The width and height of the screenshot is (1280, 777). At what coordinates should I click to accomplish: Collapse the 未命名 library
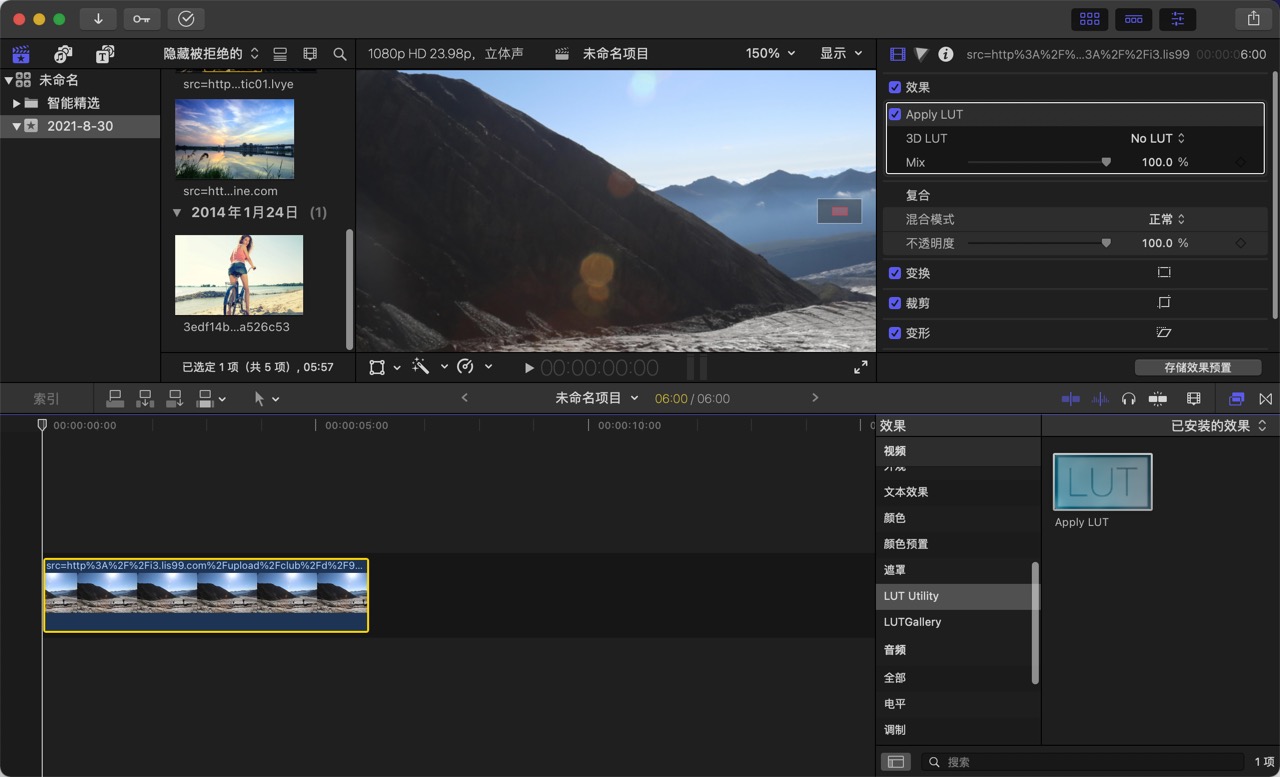point(8,80)
